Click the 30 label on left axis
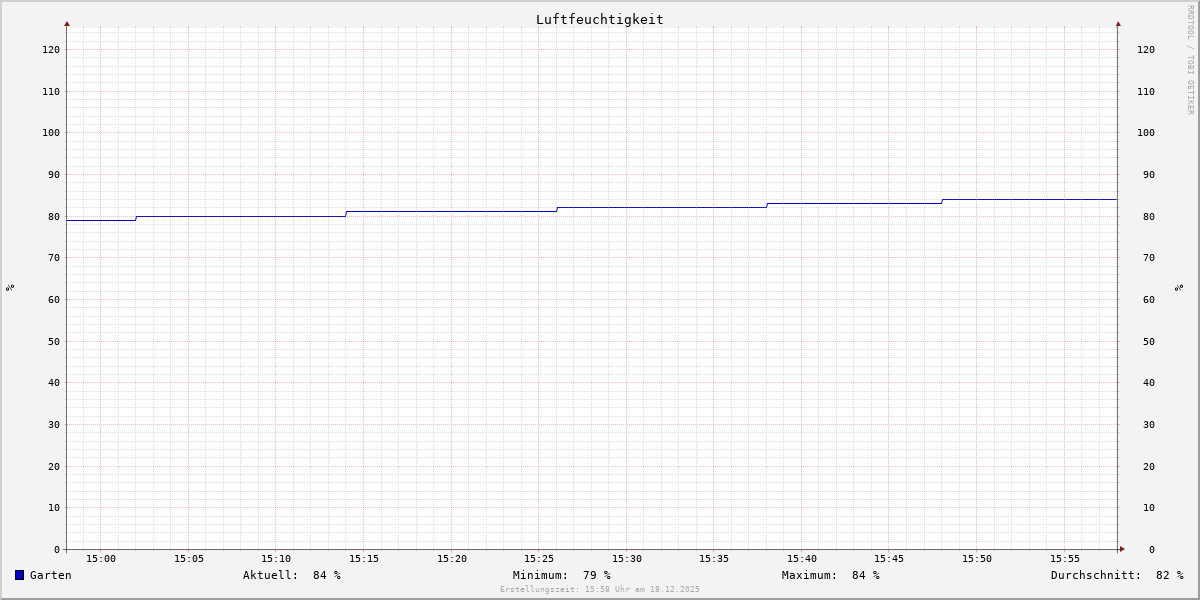The height and width of the screenshot is (600, 1200). [x=54, y=425]
